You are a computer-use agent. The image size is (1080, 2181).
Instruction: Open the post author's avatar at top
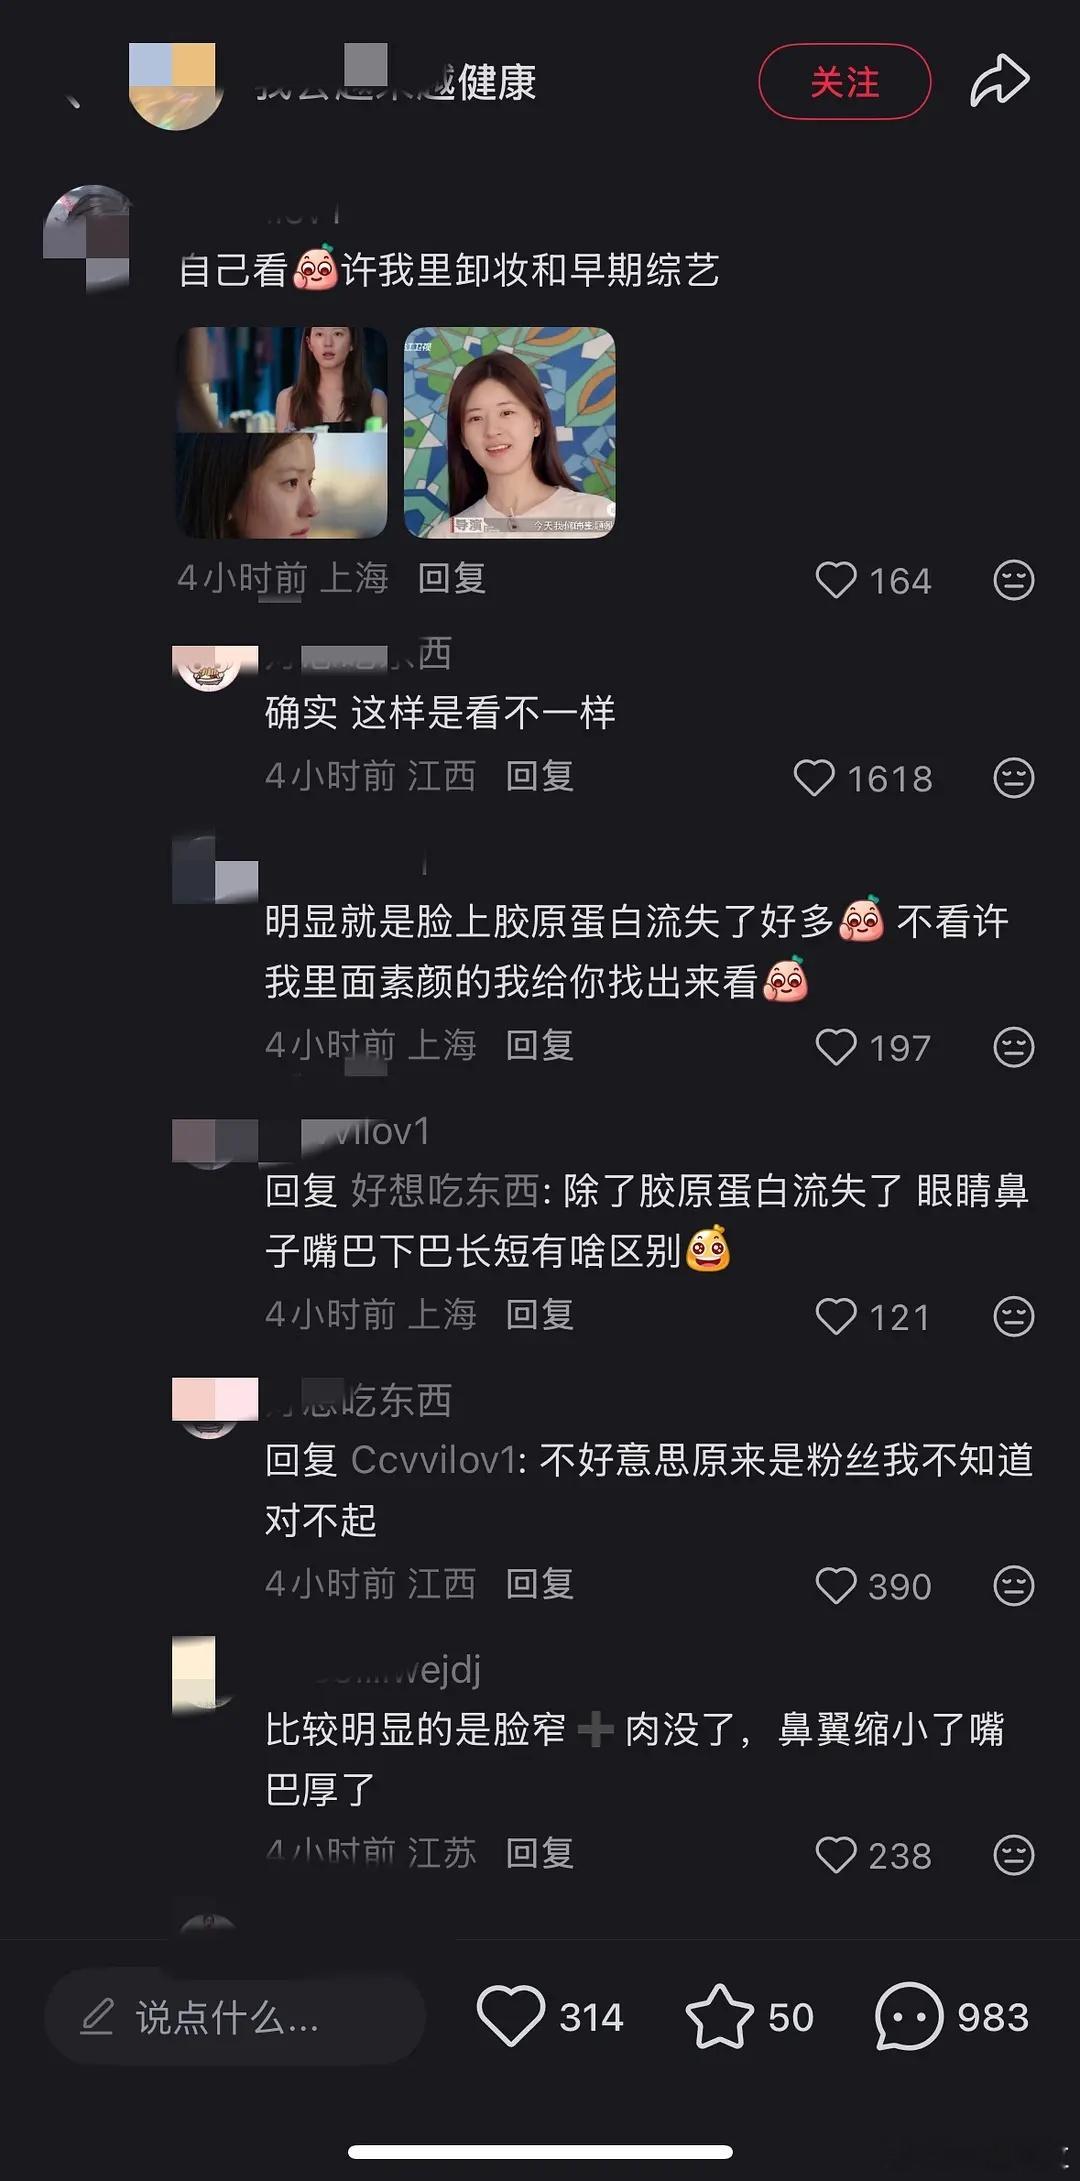174,84
